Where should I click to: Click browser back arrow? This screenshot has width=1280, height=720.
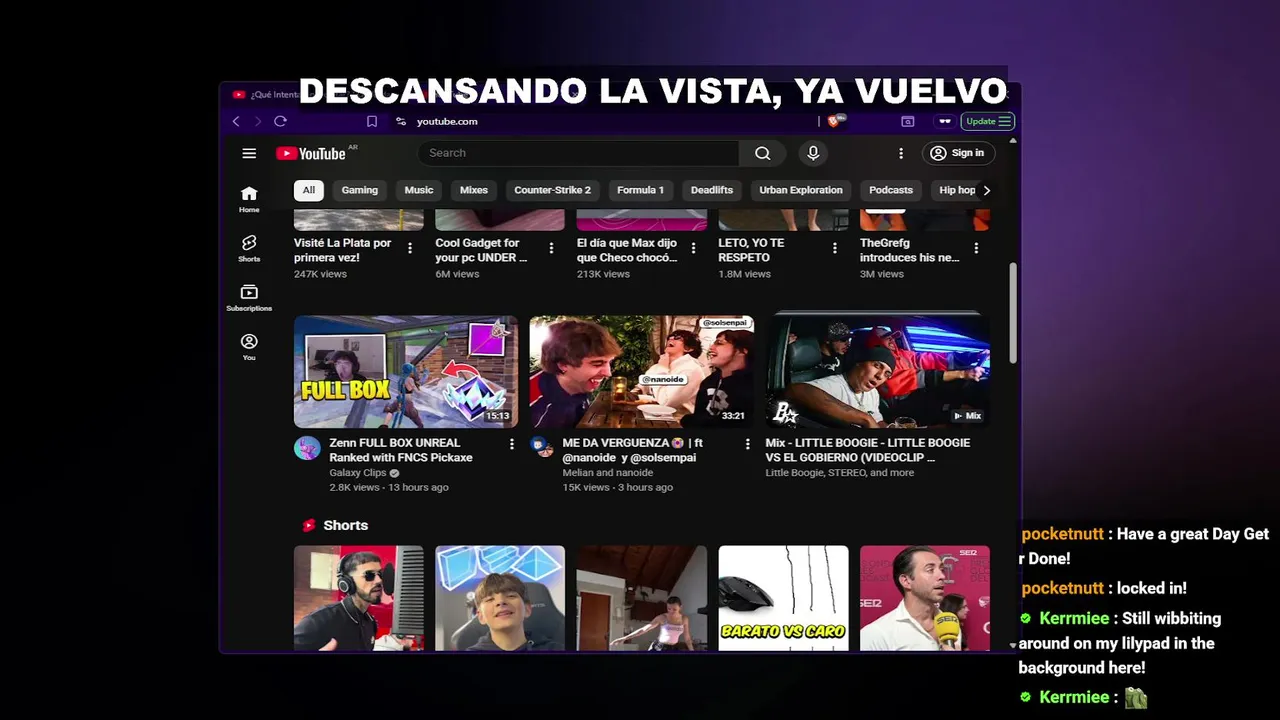pyautogui.click(x=236, y=121)
